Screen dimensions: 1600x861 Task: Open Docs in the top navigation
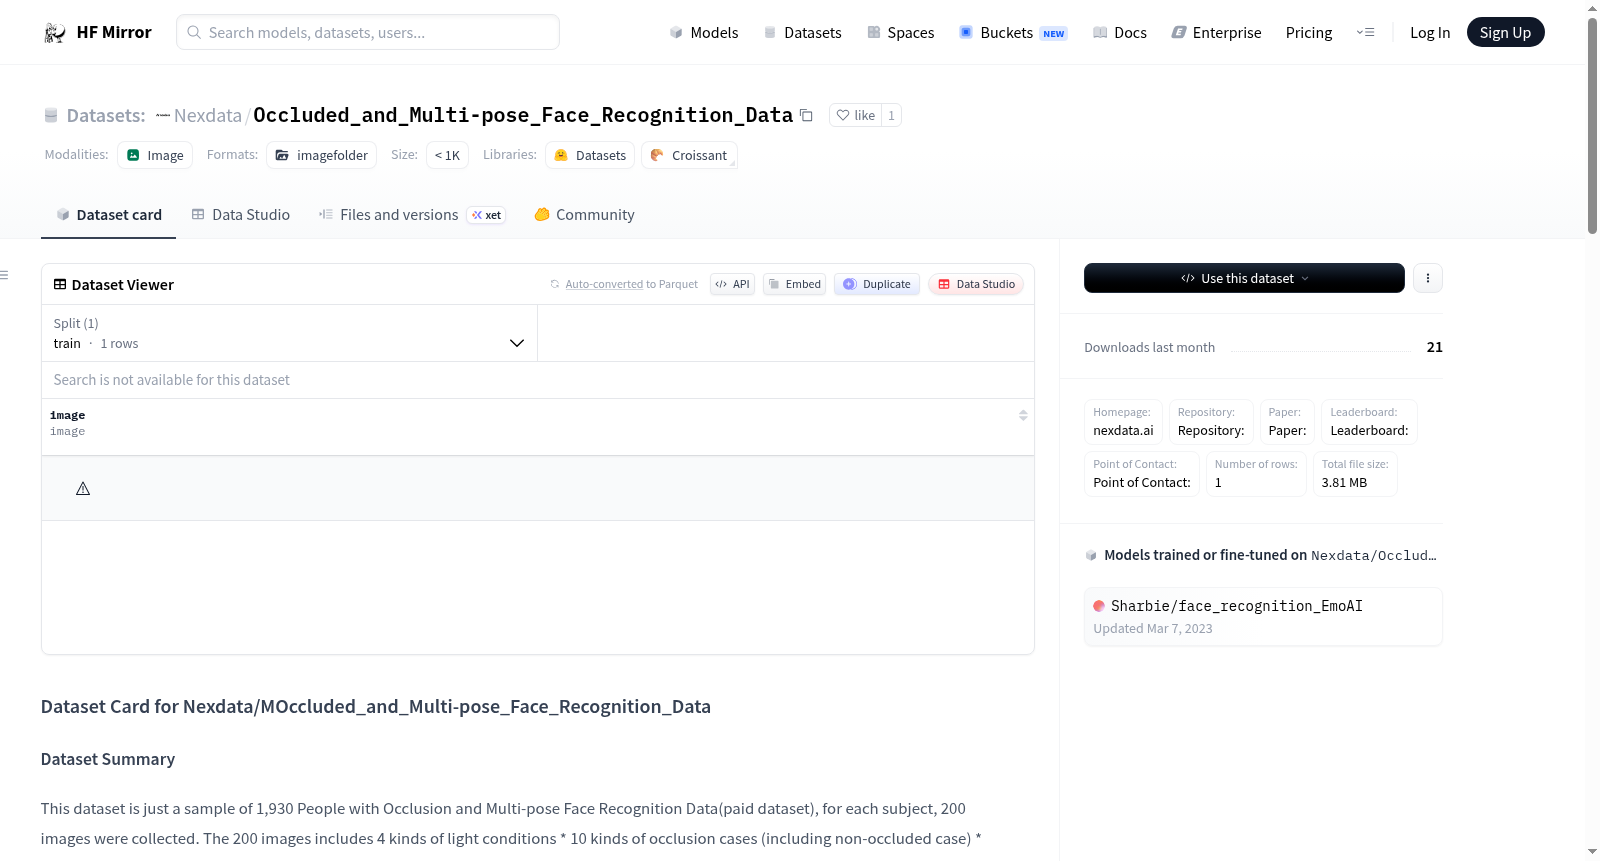tap(1120, 32)
